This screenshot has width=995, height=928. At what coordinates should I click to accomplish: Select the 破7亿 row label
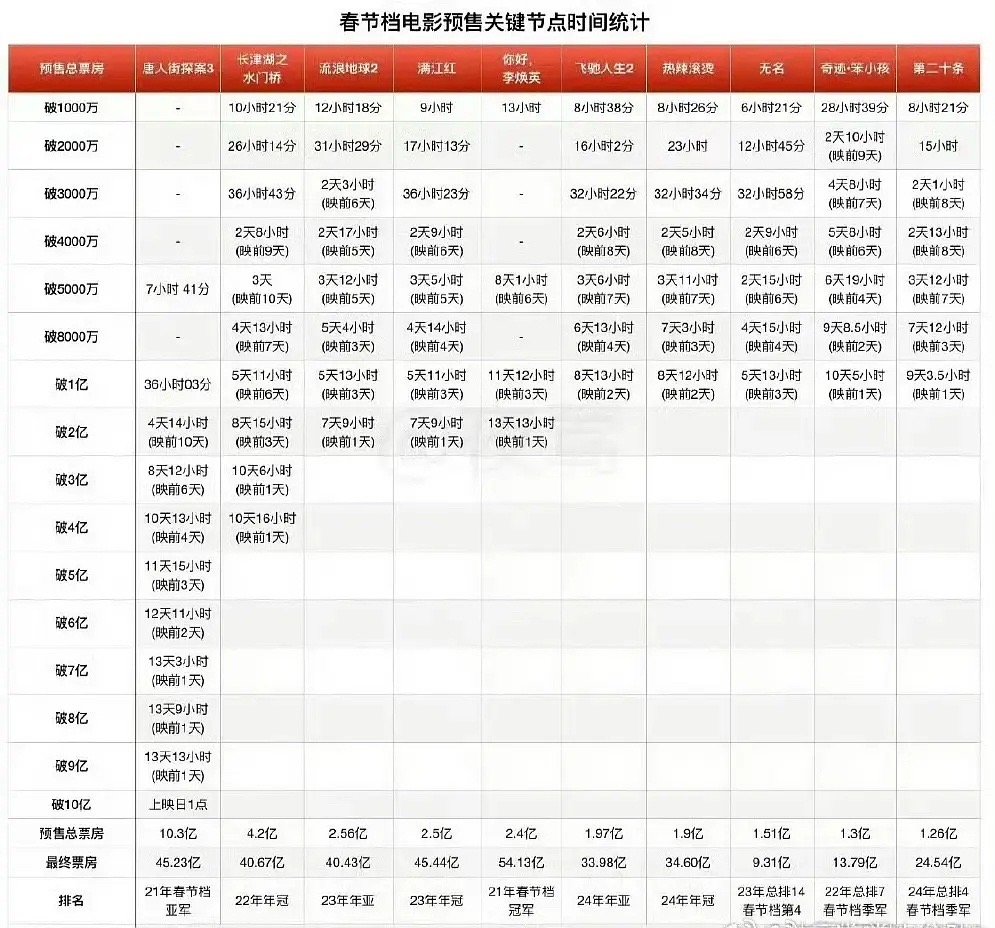[71, 670]
